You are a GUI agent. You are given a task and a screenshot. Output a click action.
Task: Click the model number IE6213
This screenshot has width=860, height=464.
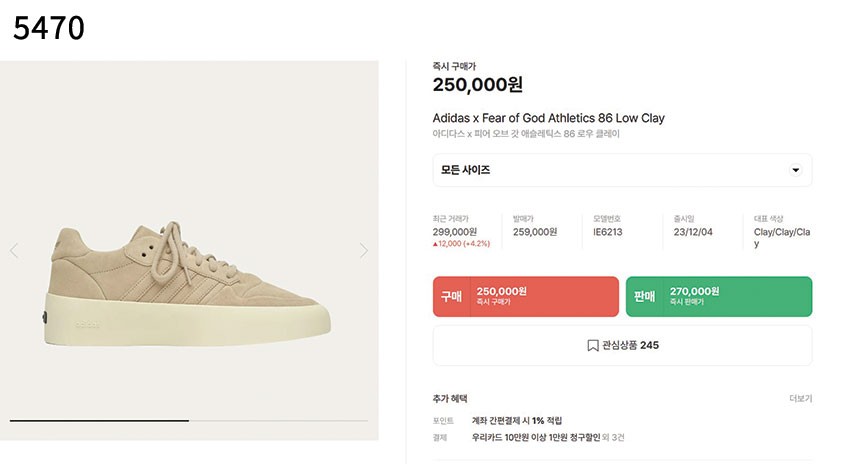pos(608,232)
